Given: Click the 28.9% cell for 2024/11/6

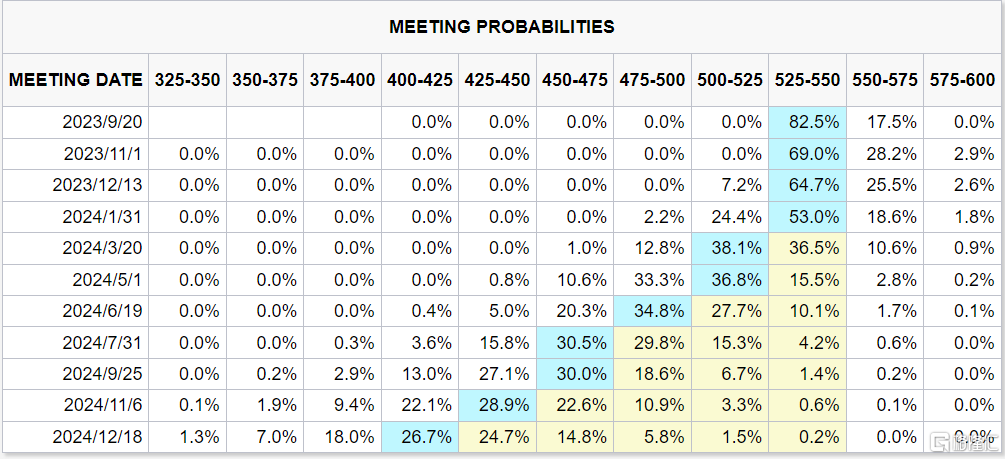Looking at the screenshot, I should pos(497,405).
